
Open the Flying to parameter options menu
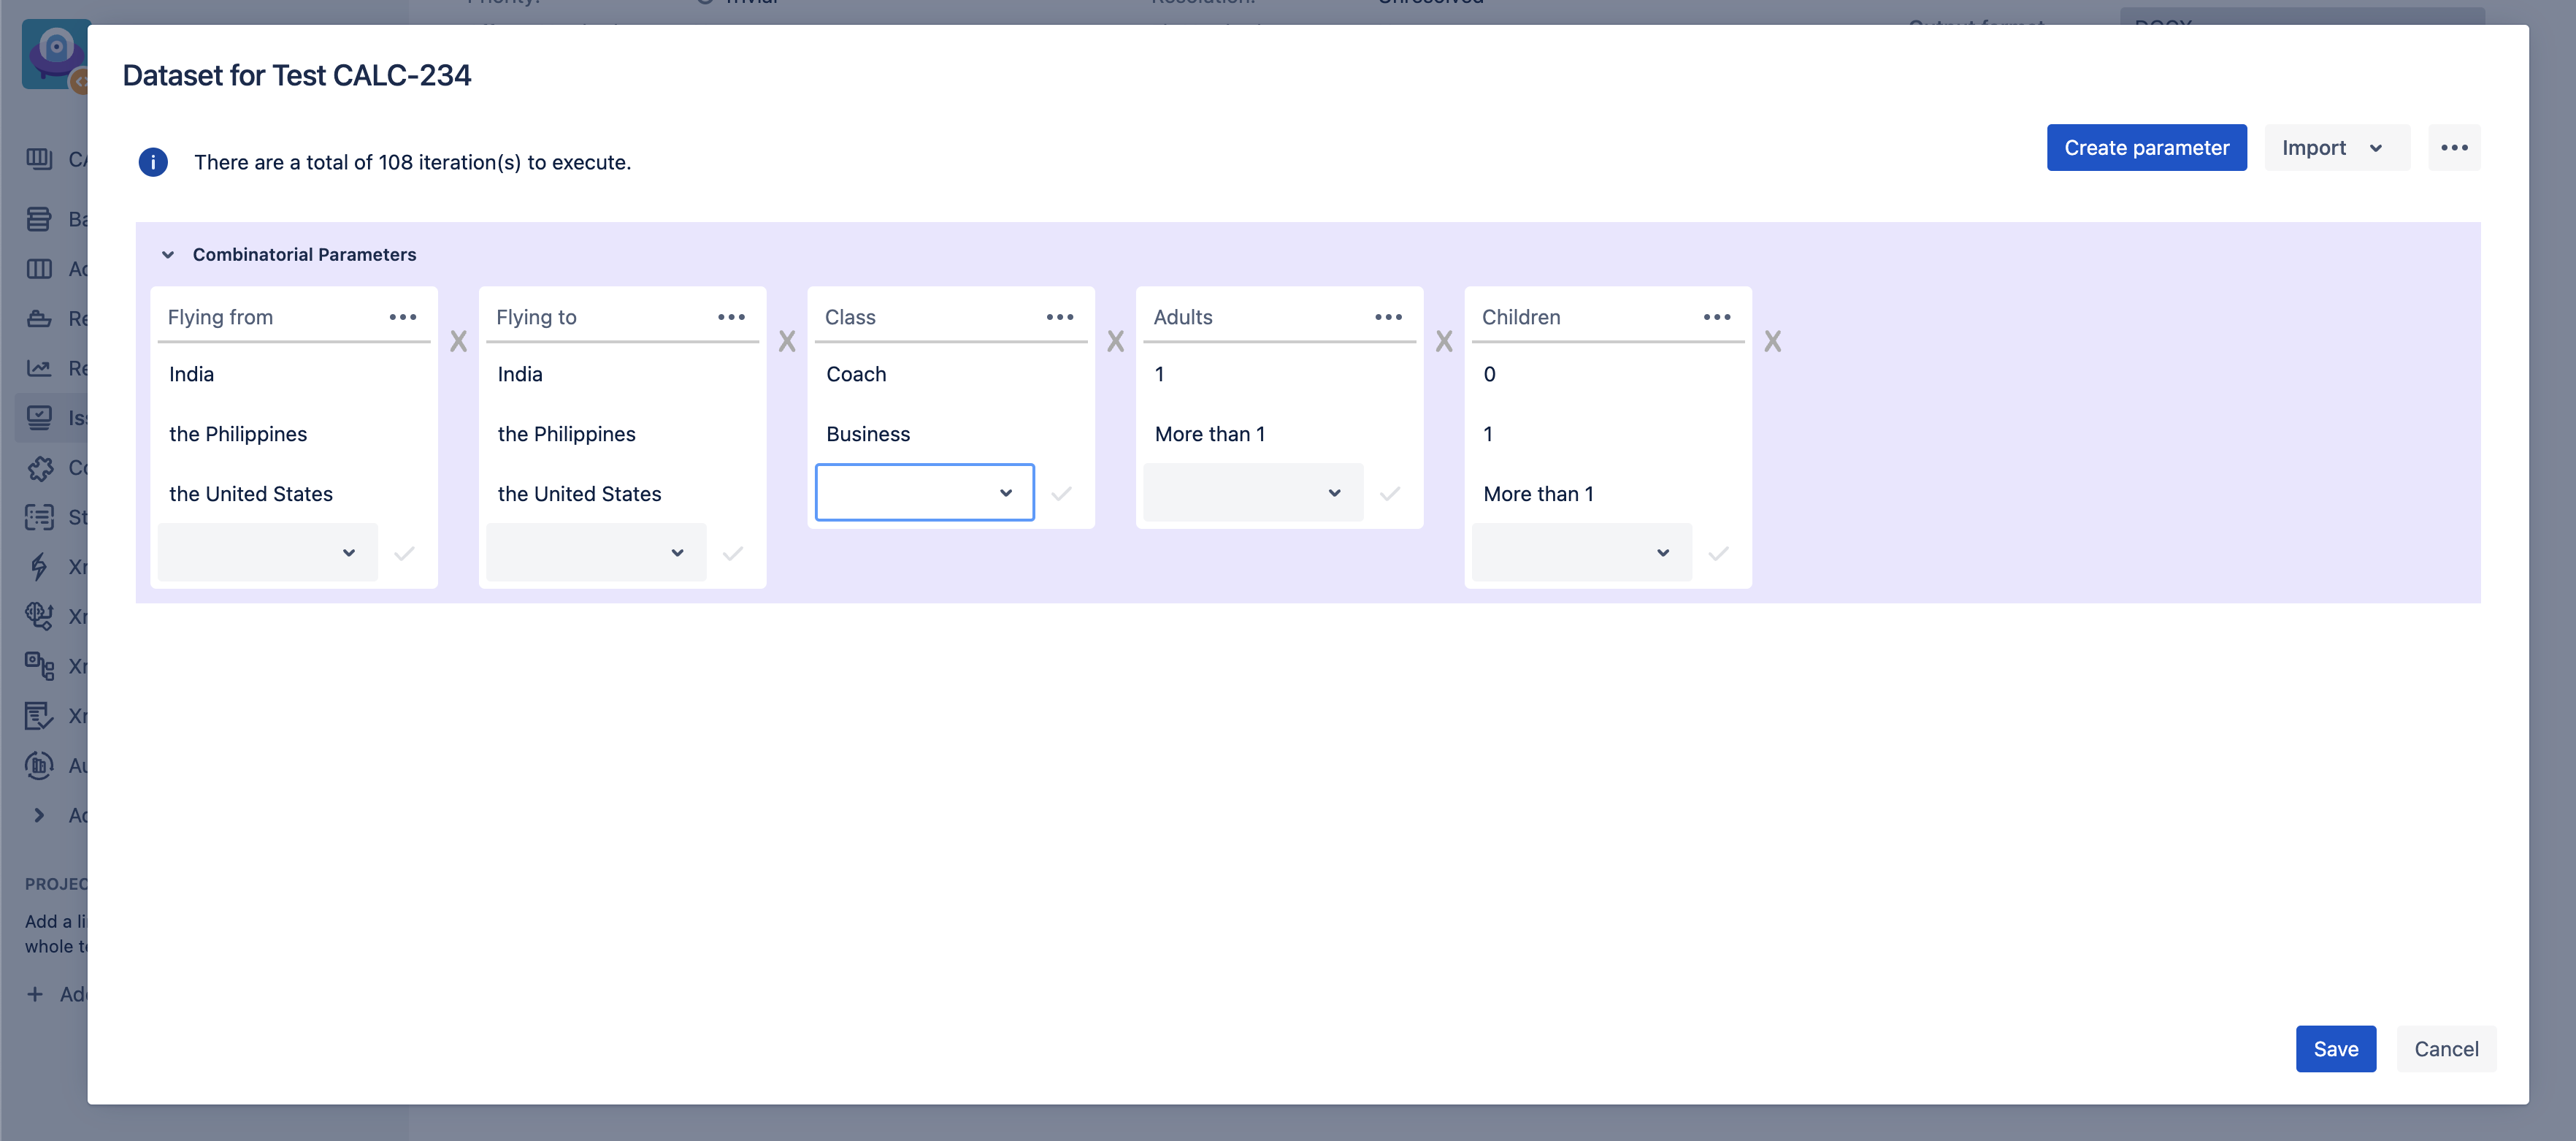[731, 317]
